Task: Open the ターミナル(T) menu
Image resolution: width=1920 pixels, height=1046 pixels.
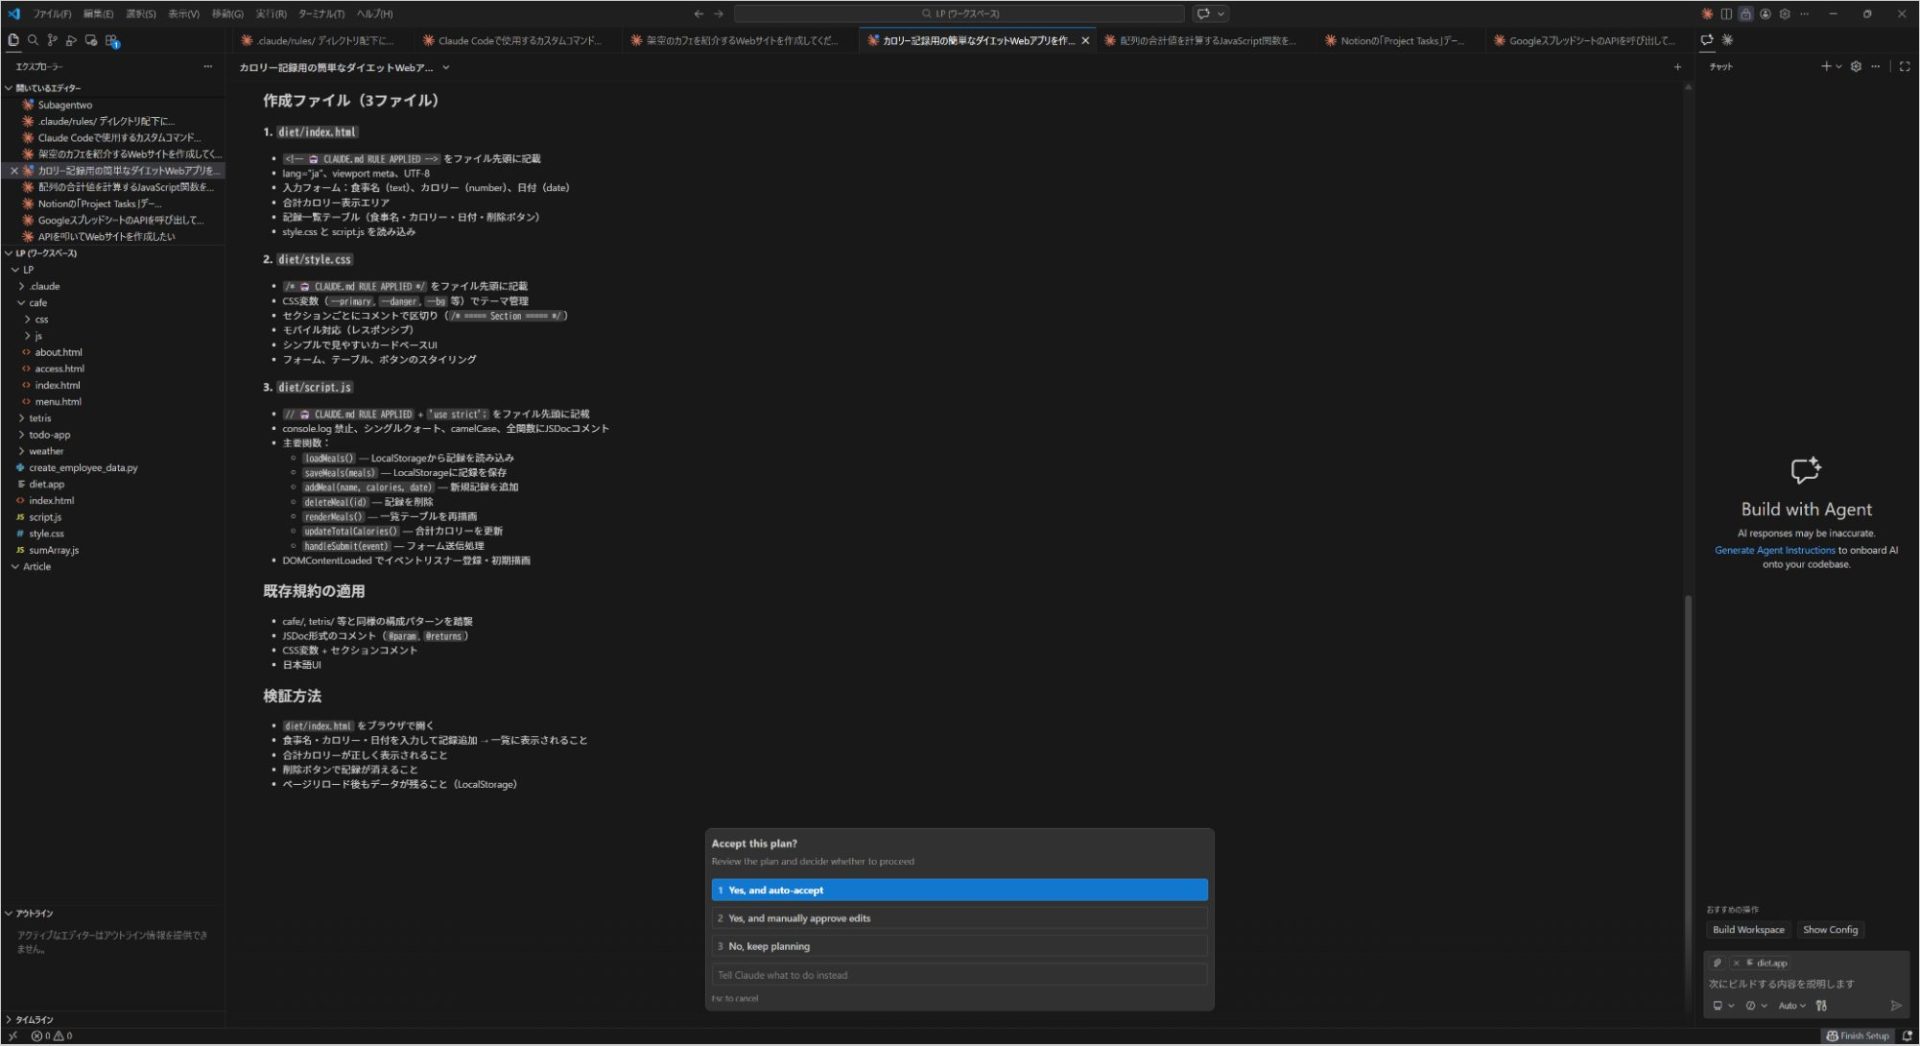Action: tap(321, 14)
